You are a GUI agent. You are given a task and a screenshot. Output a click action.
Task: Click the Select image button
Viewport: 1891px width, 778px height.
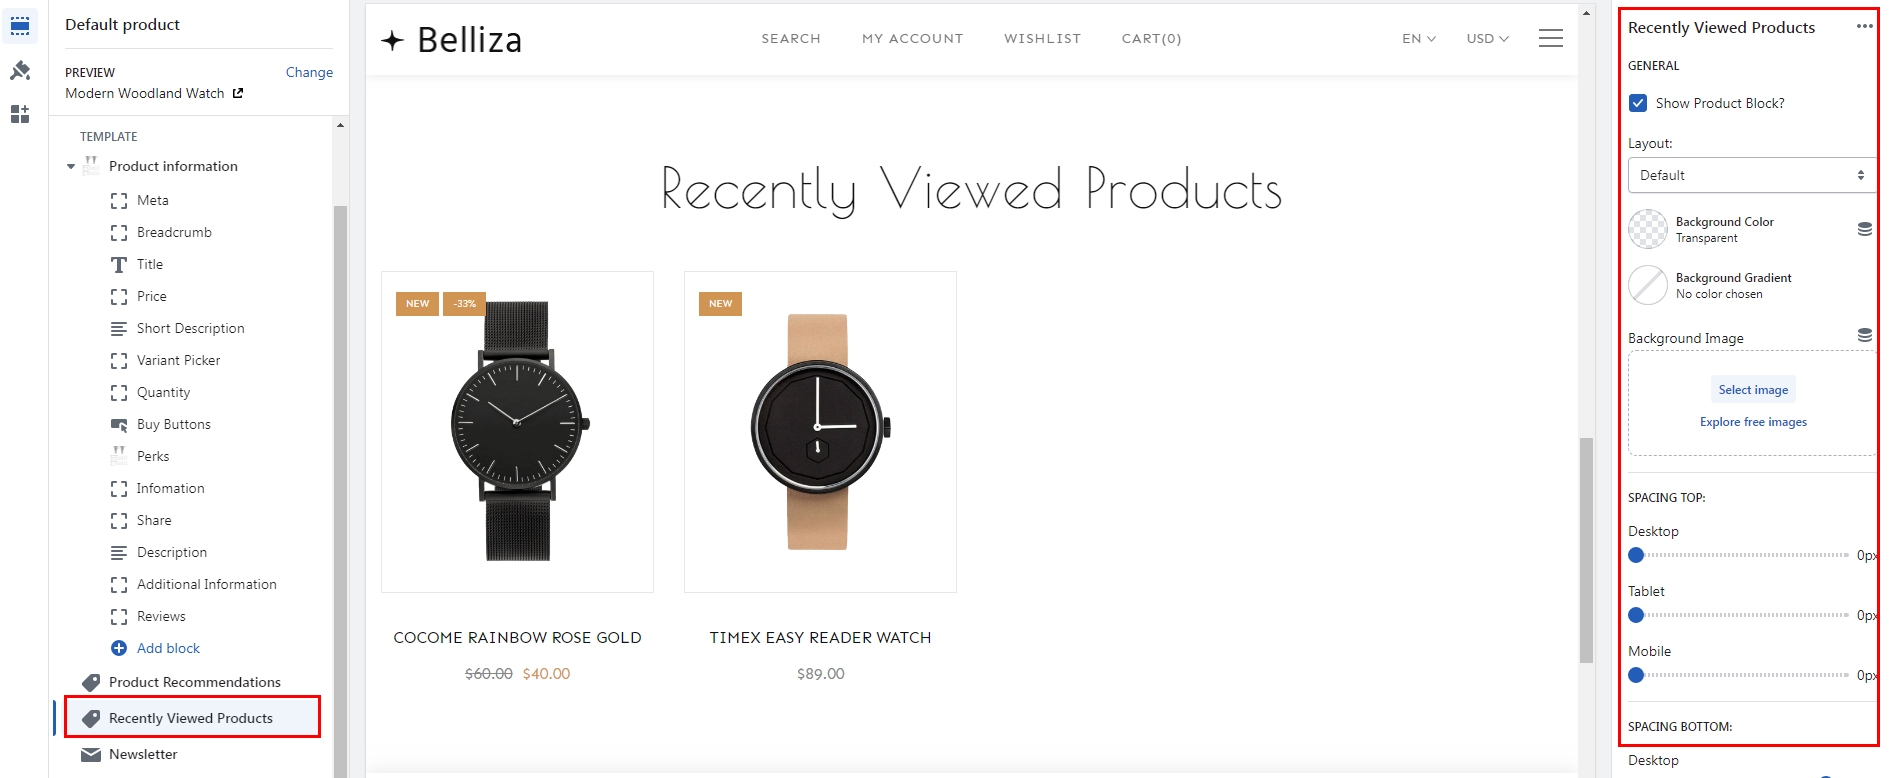[x=1753, y=390]
